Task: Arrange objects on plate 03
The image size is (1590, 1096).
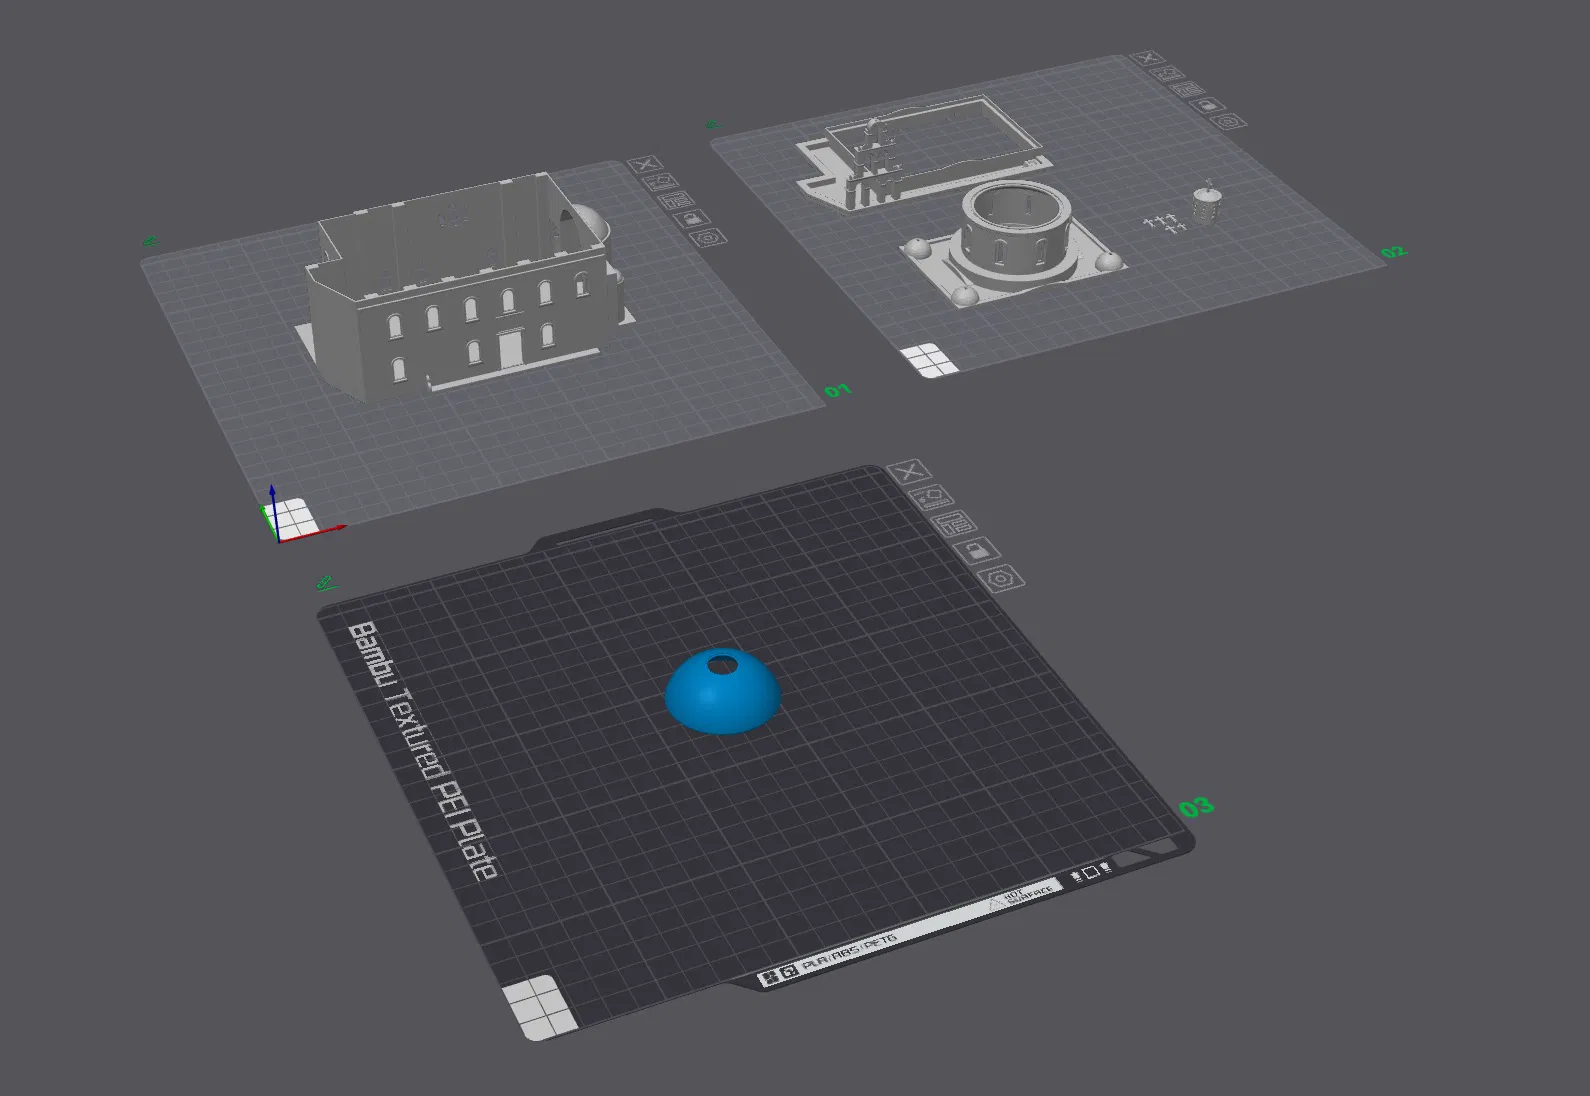Action: [x=954, y=523]
